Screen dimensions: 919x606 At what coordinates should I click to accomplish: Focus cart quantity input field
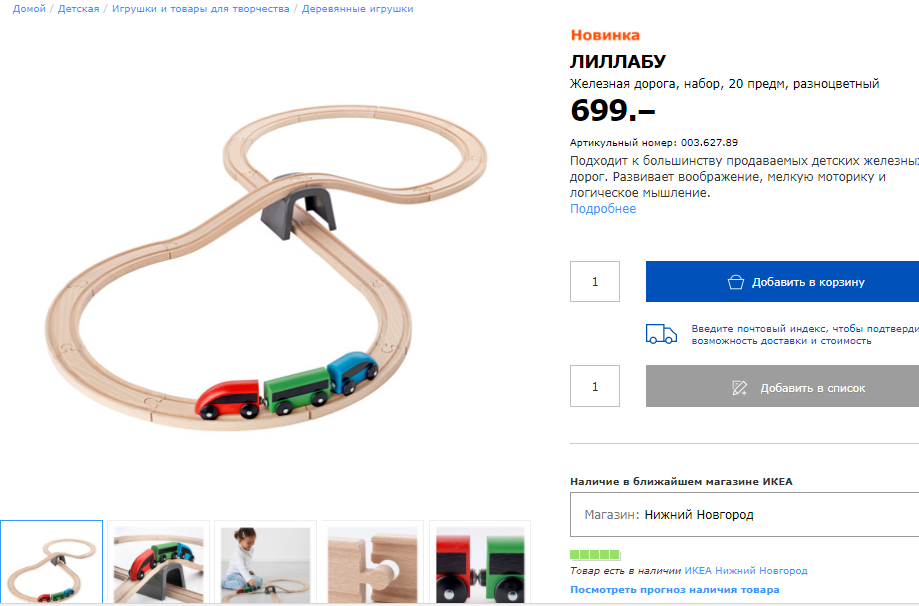click(x=594, y=282)
